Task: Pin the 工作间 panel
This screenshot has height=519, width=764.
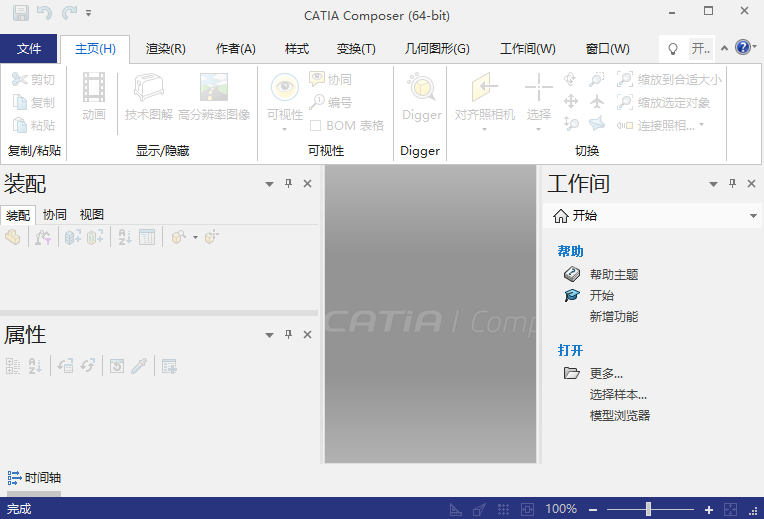Action: 732,183
